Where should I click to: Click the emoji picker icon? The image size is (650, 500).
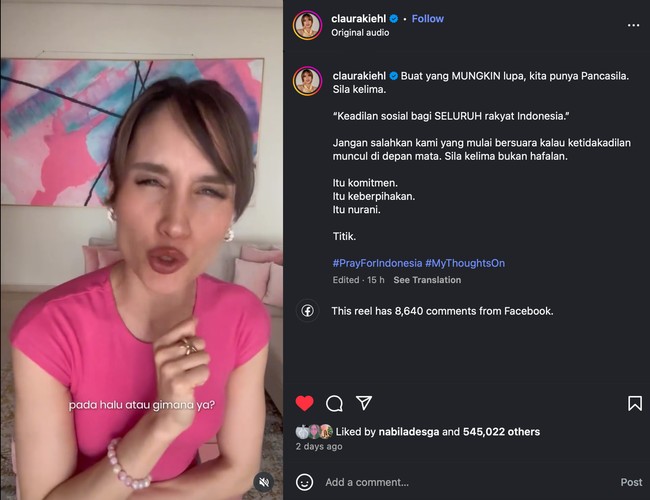[x=305, y=482]
